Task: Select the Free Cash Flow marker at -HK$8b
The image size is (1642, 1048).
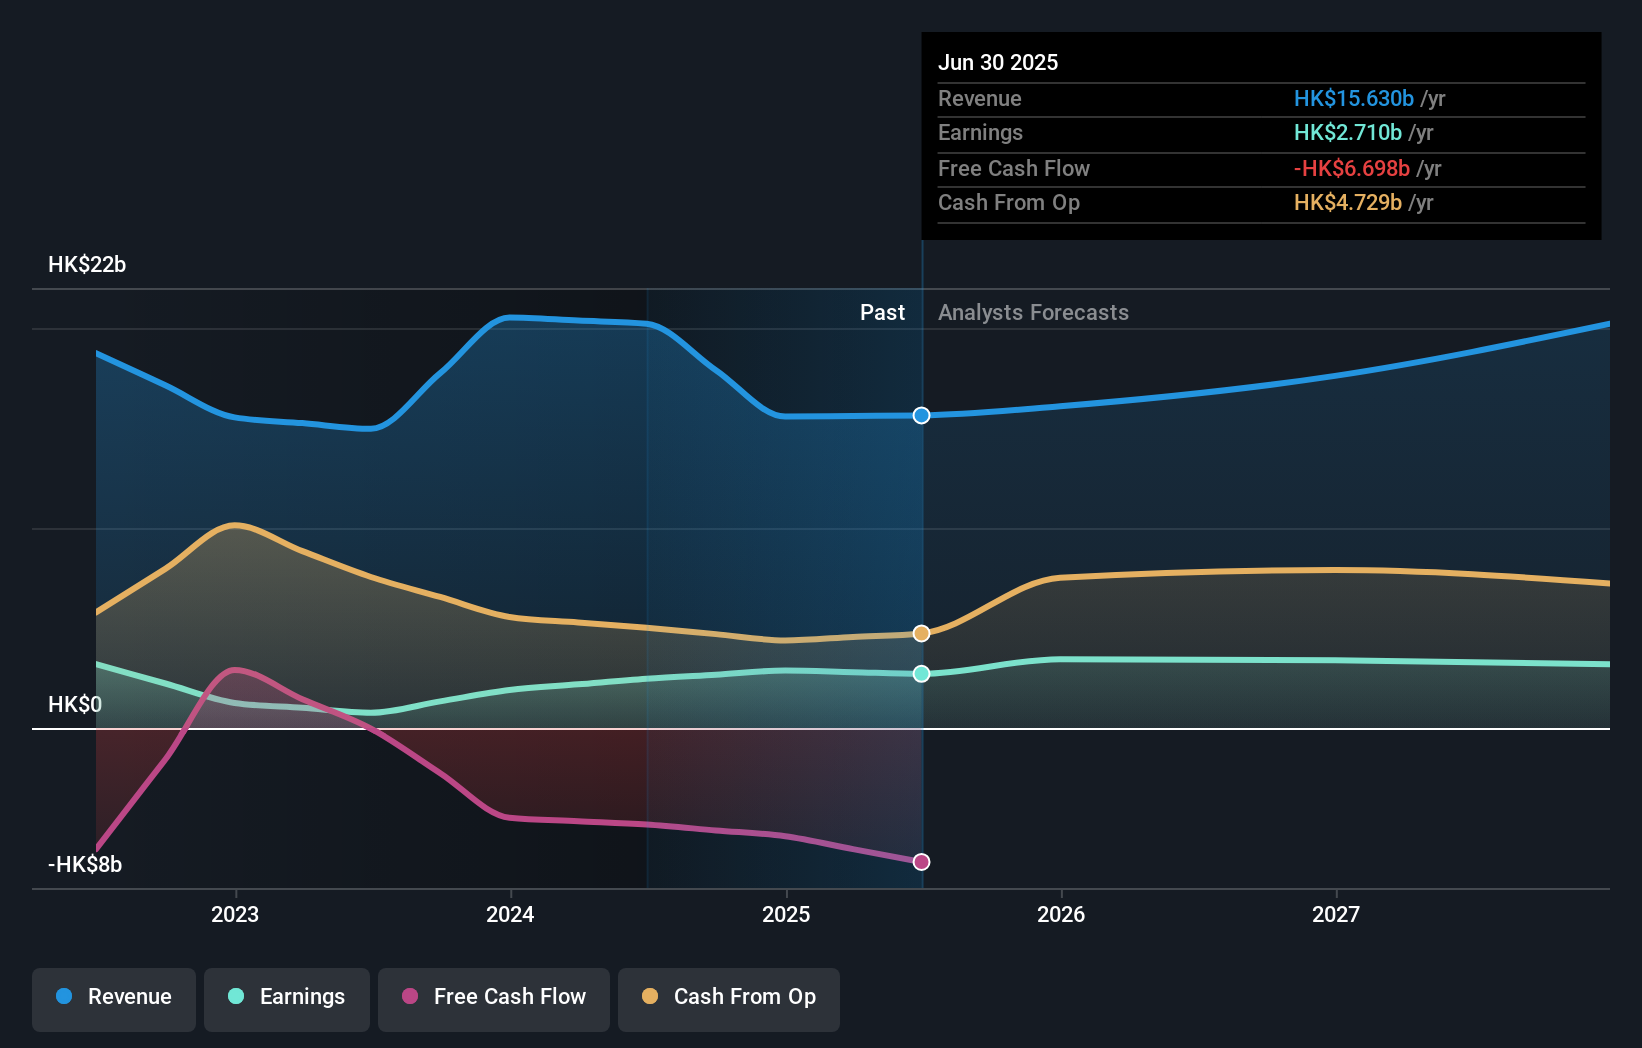Action: [921, 860]
